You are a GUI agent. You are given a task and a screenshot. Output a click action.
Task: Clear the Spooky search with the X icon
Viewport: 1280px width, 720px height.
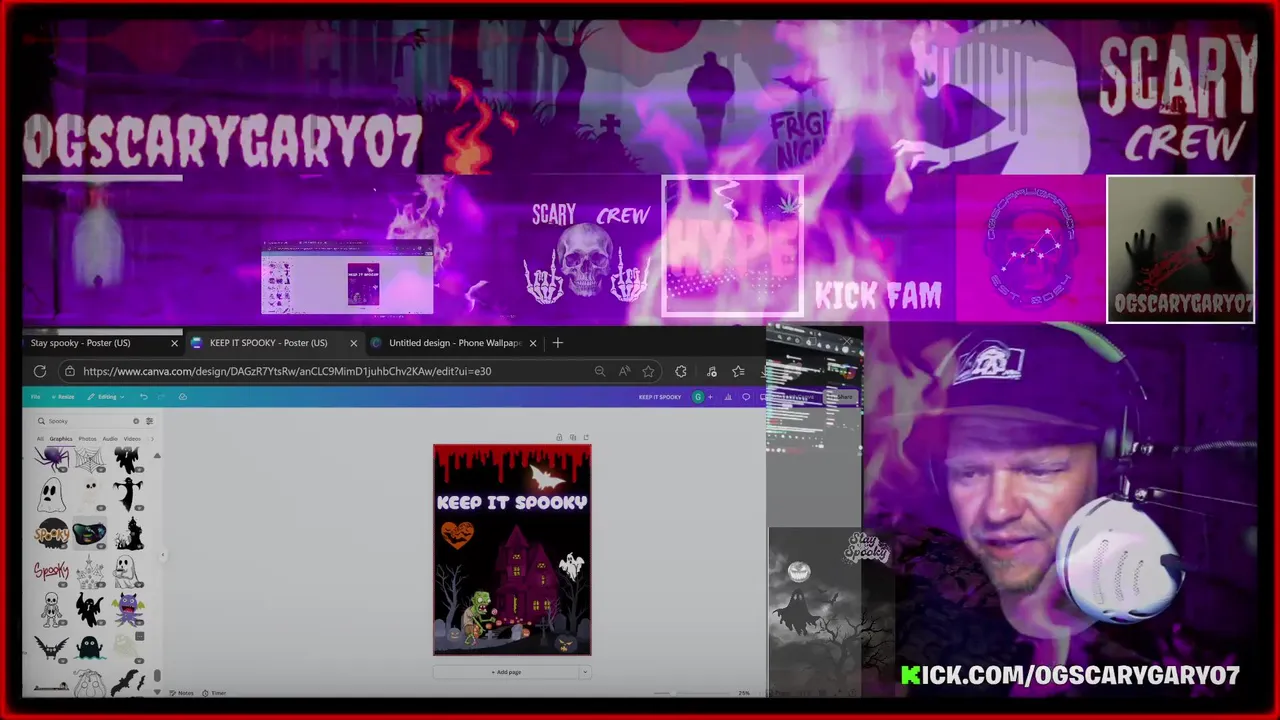point(136,421)
